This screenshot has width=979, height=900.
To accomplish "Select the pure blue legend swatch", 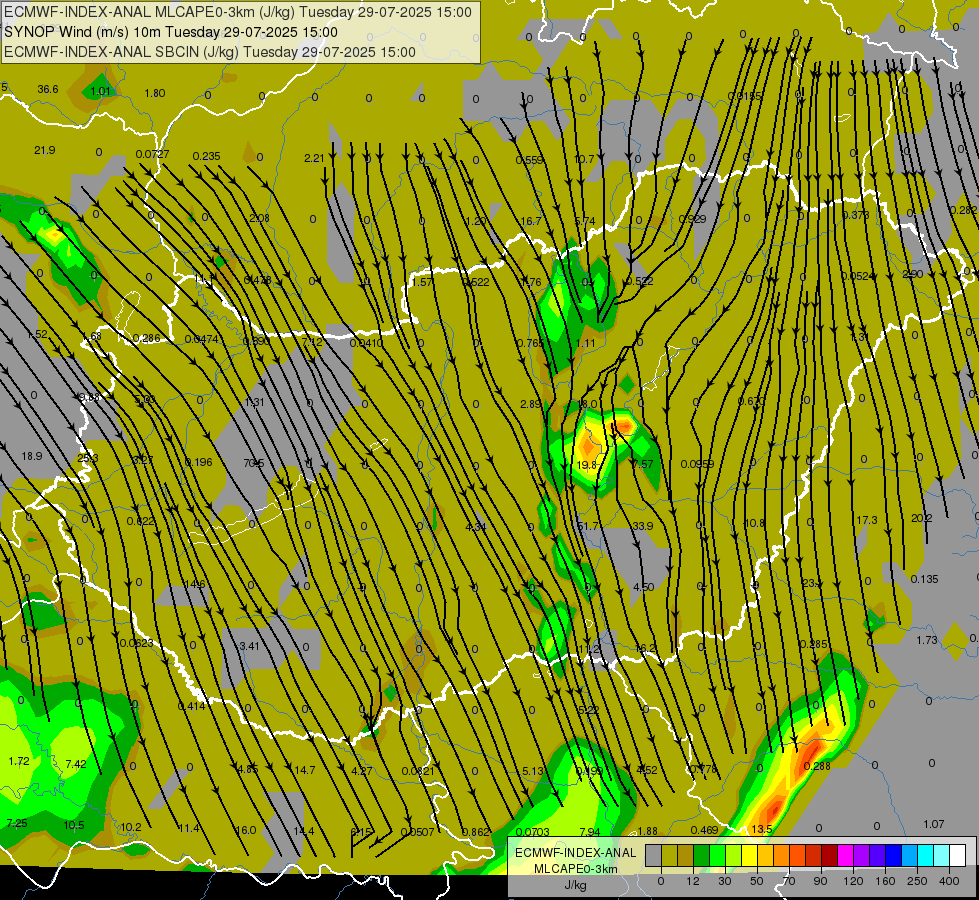I will [x=894, y=855].
